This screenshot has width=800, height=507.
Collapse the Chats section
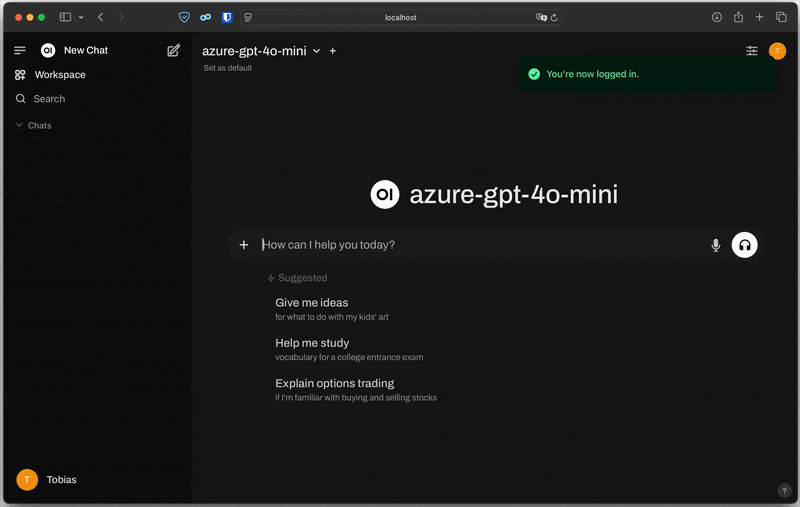tap(34, 125)
